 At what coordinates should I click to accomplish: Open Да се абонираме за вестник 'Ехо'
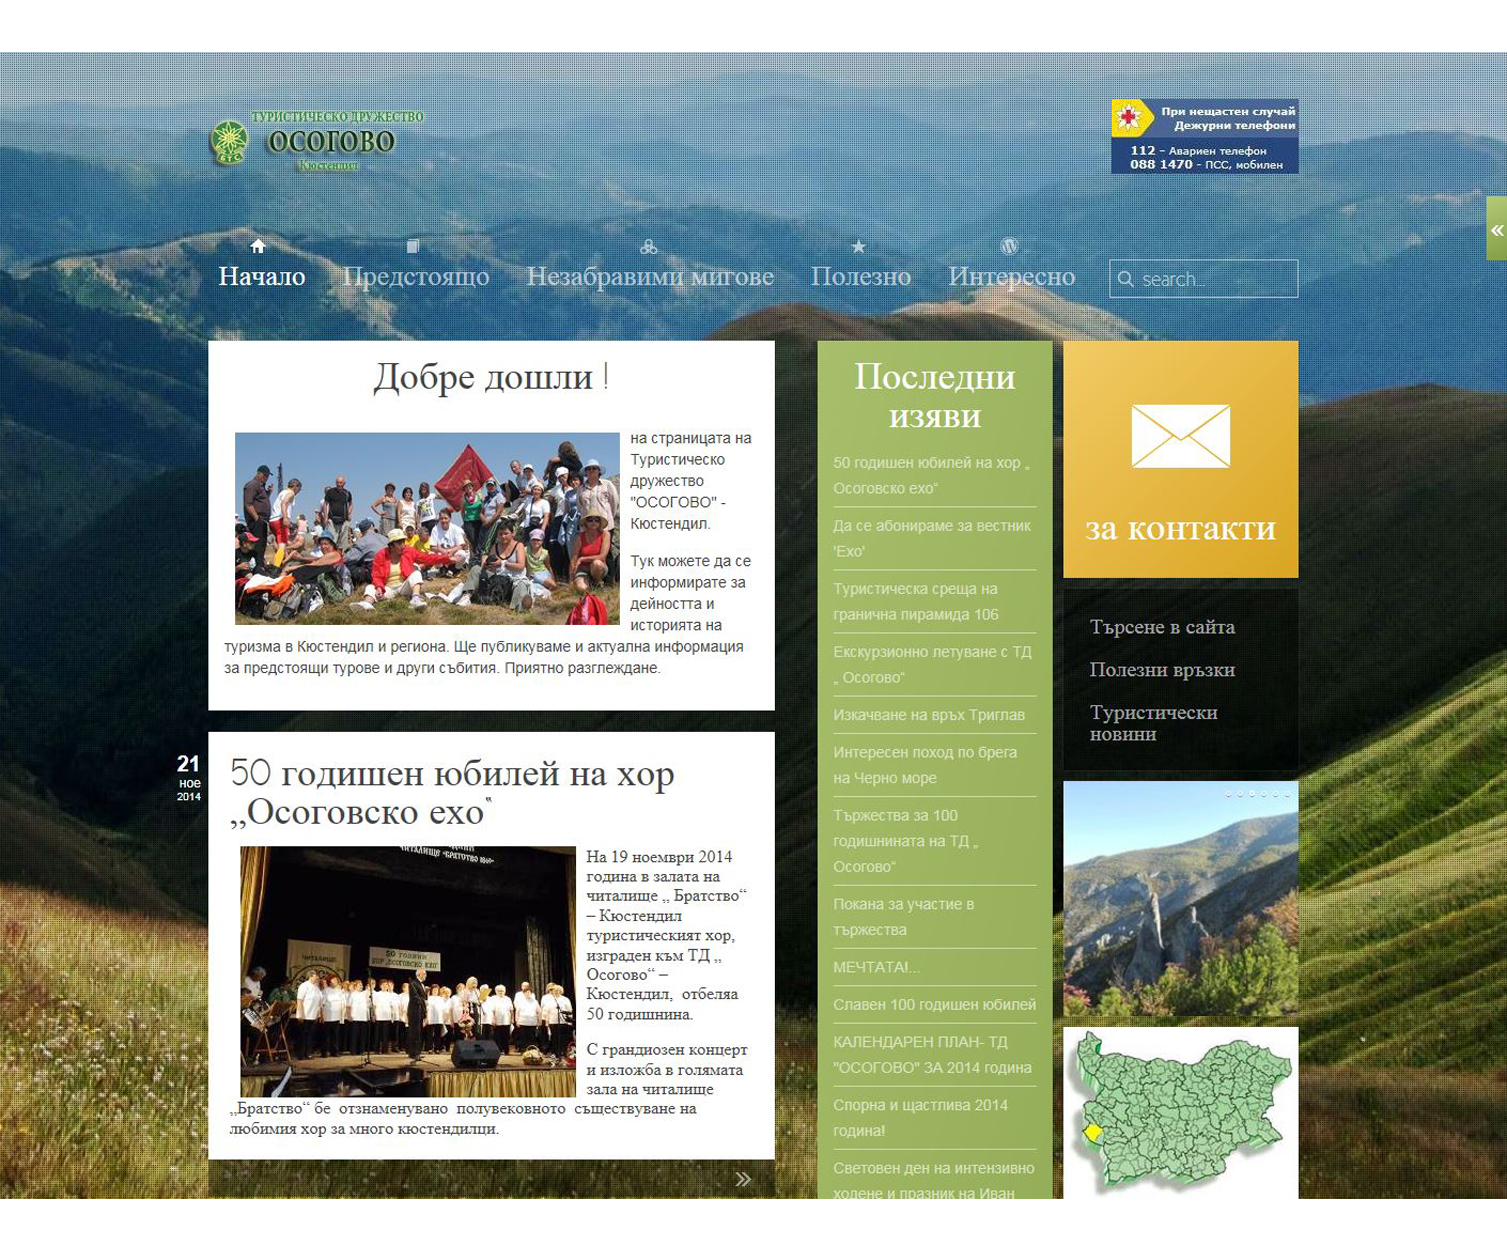pyautogui.click(x=932, y=539)
